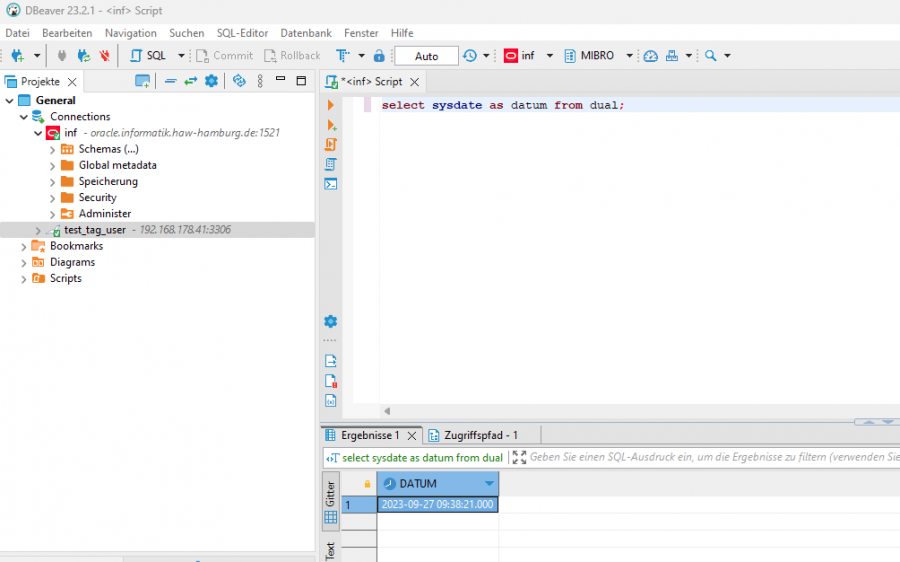Toggle the transaction lock icon in the toolbar
The height and width of the screenshot is (562, 900).
(379, 56)
